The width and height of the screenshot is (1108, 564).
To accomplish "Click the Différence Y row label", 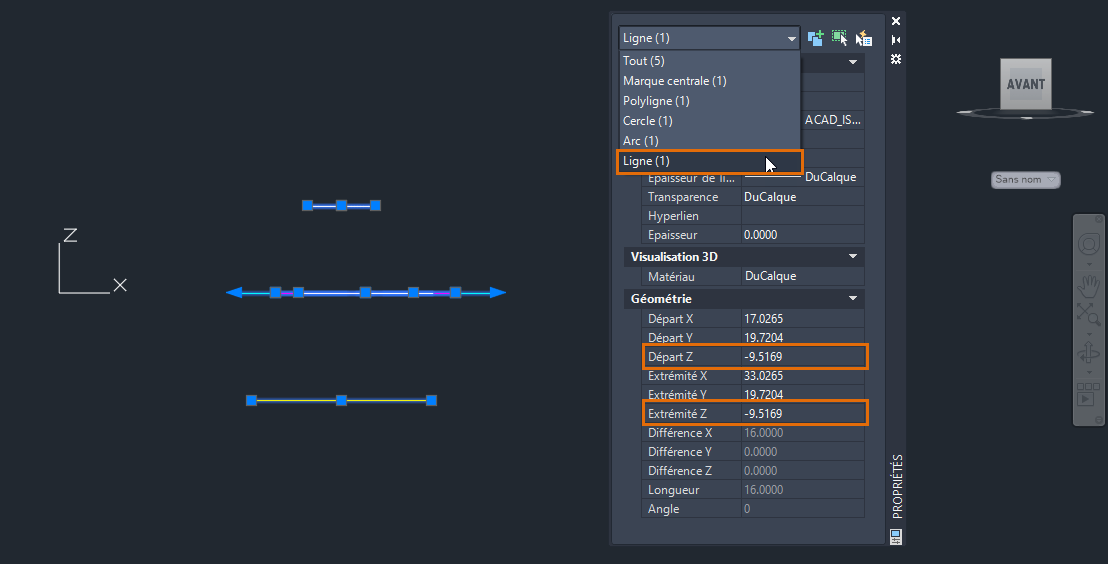I will pyautogui.click(x=680, y=452).
